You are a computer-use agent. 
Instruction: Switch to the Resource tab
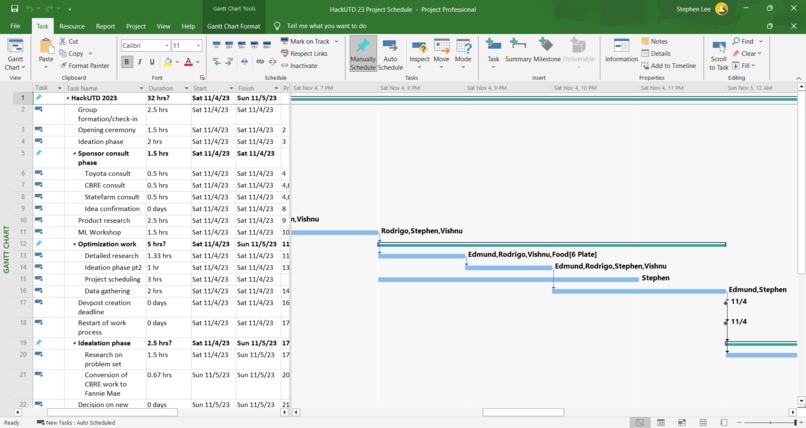(72, 26)
